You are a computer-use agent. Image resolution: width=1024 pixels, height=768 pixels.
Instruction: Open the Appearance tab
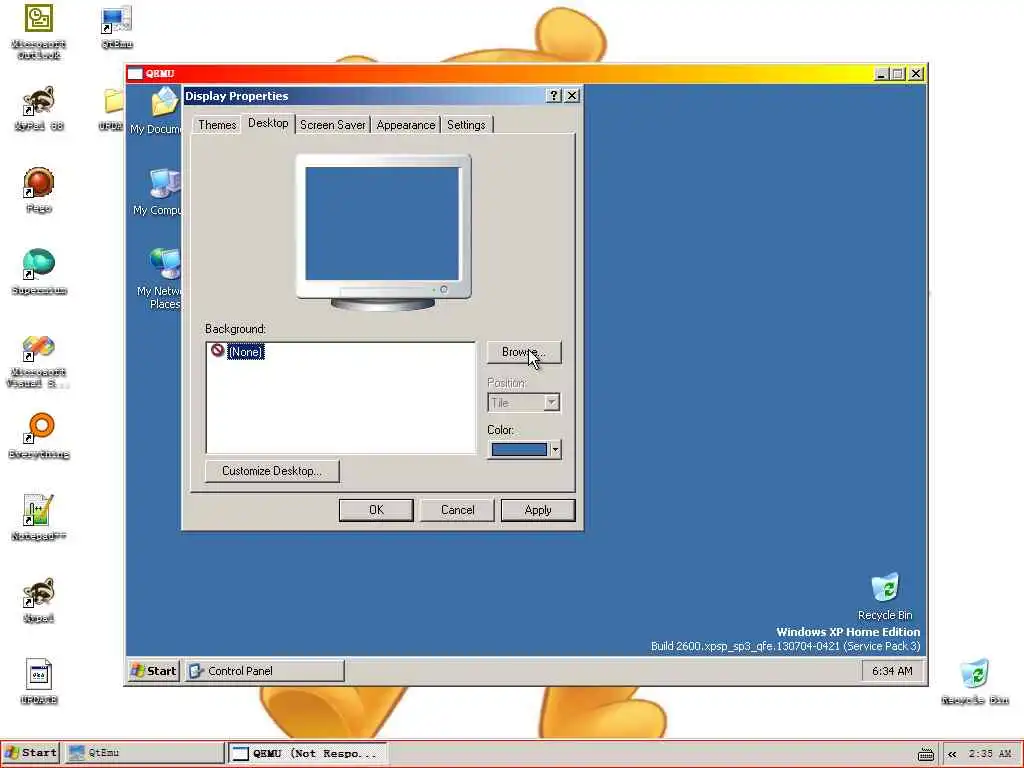point(406,125)
